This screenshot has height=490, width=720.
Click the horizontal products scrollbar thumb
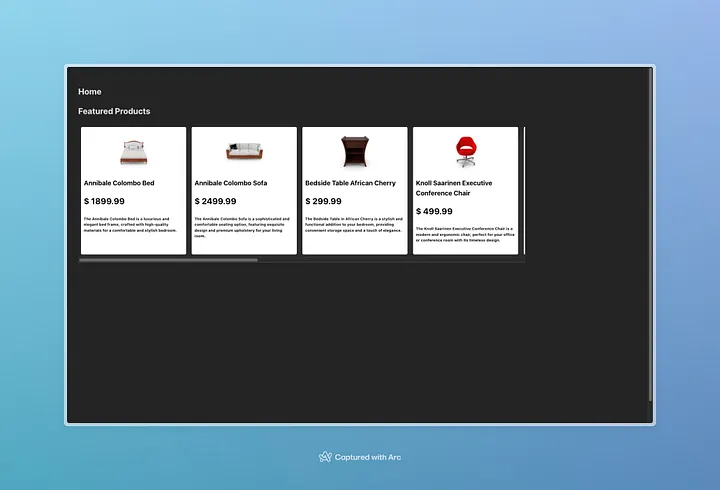169,260
